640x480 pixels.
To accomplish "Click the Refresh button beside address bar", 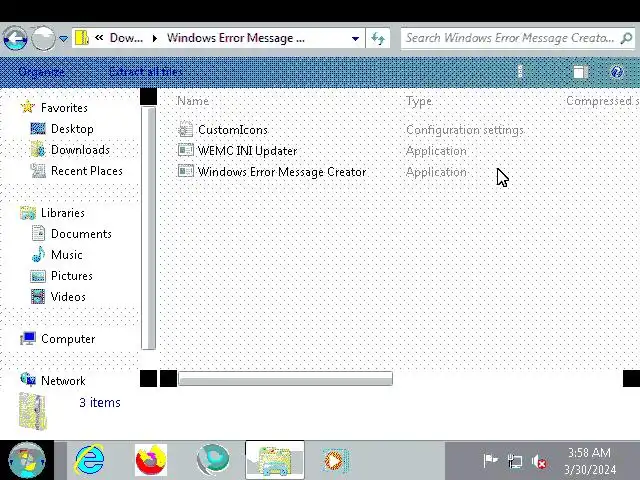I will 378,38.
